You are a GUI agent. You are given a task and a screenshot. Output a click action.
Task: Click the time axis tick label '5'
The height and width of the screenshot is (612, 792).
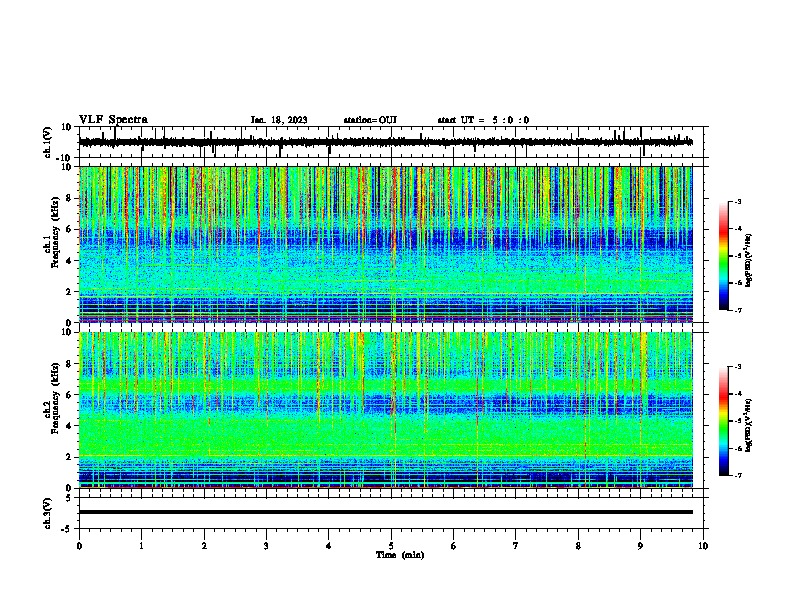[x=391, y=546]
